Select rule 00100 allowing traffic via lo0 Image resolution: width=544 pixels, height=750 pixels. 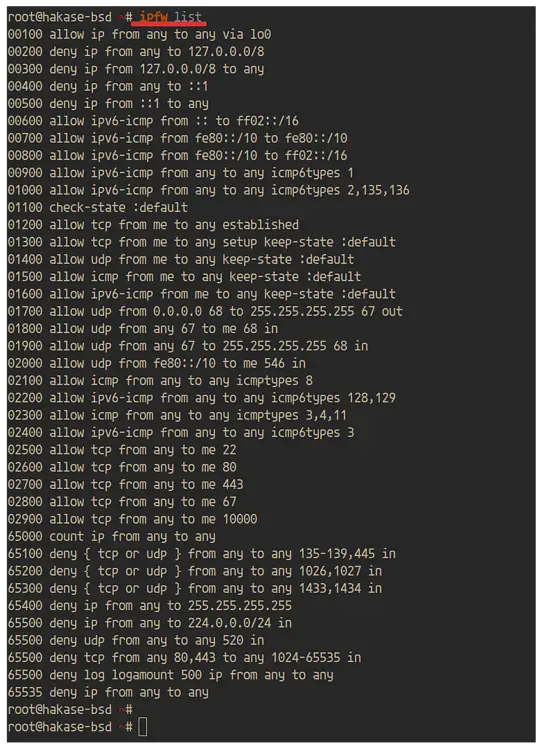coord(139,34)
